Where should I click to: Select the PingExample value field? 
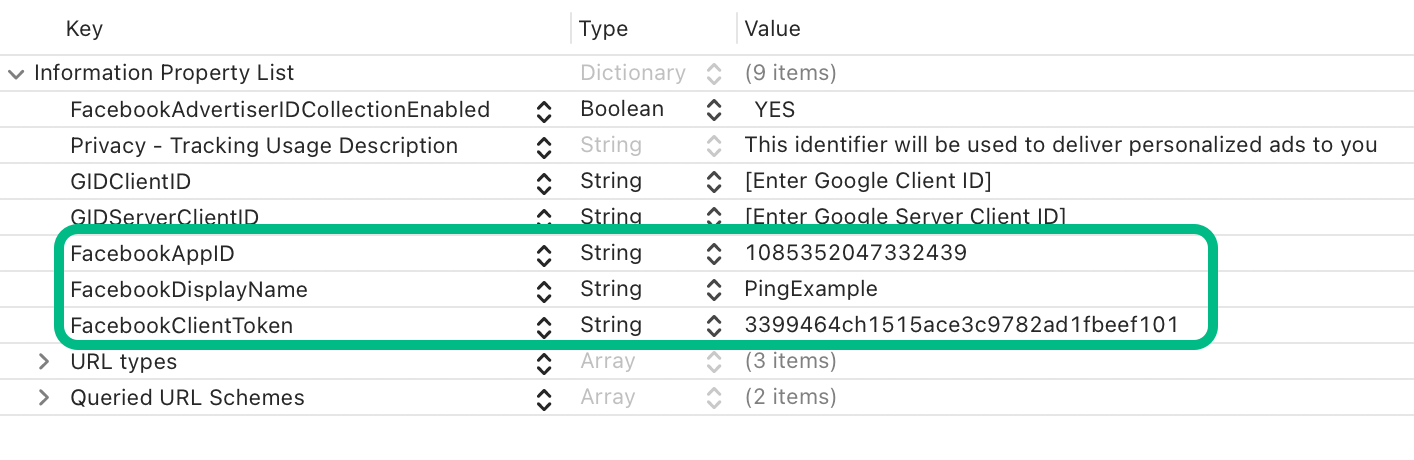click(810, 289)
